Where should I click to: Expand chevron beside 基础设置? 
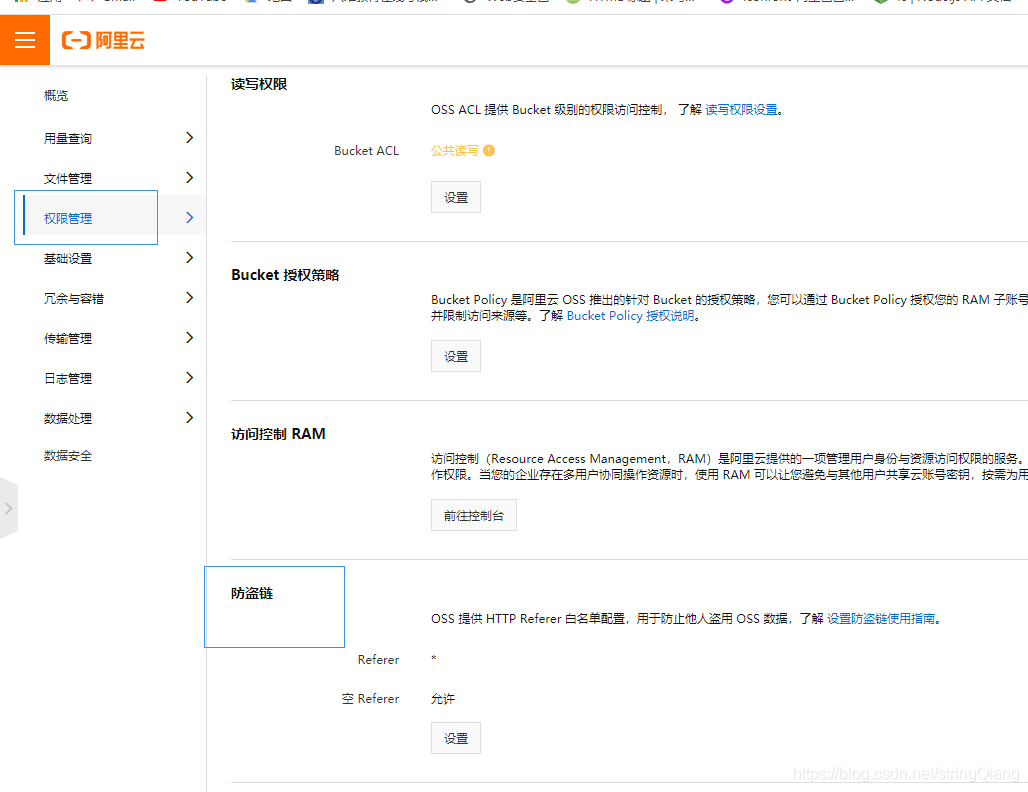click(x=189, y=258)
